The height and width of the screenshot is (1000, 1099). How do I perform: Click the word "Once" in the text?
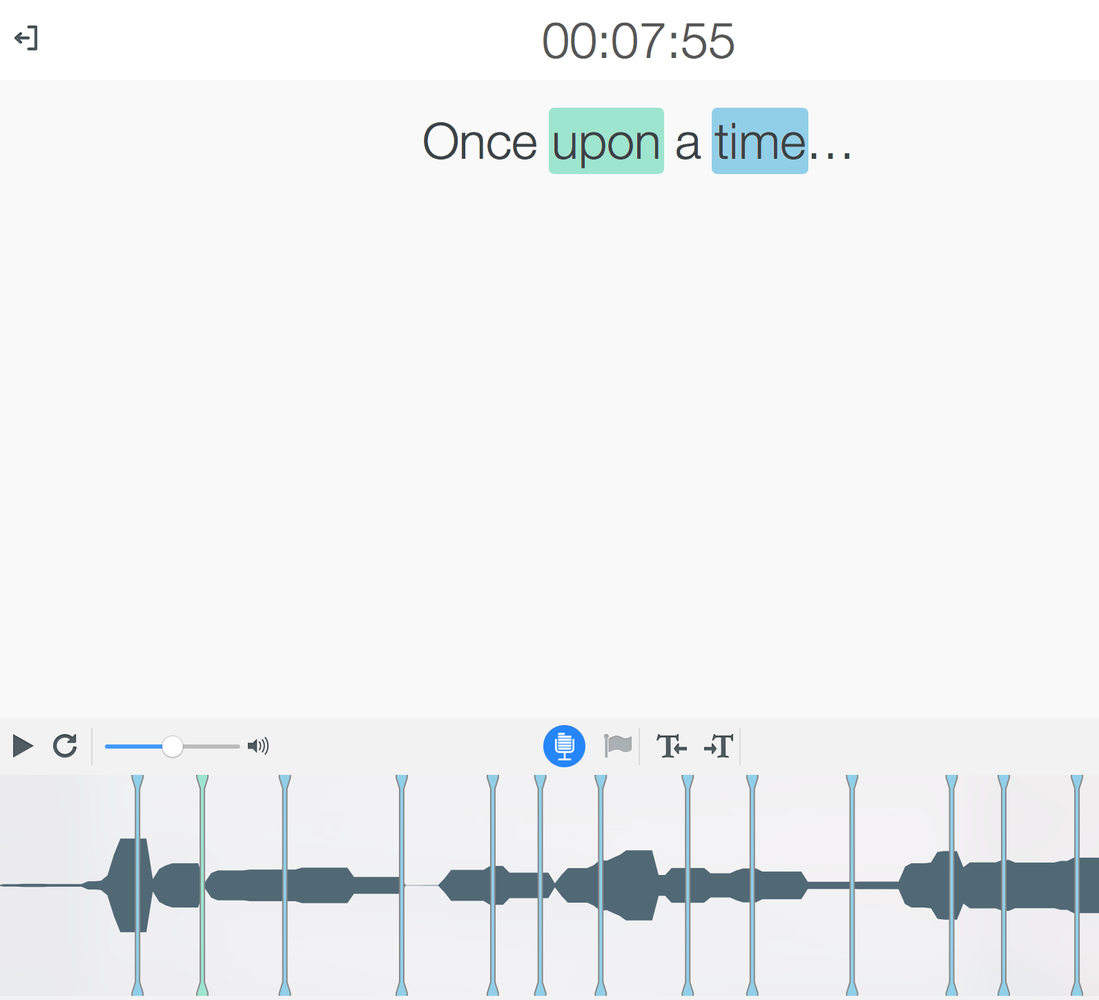[x=479, y=142]
